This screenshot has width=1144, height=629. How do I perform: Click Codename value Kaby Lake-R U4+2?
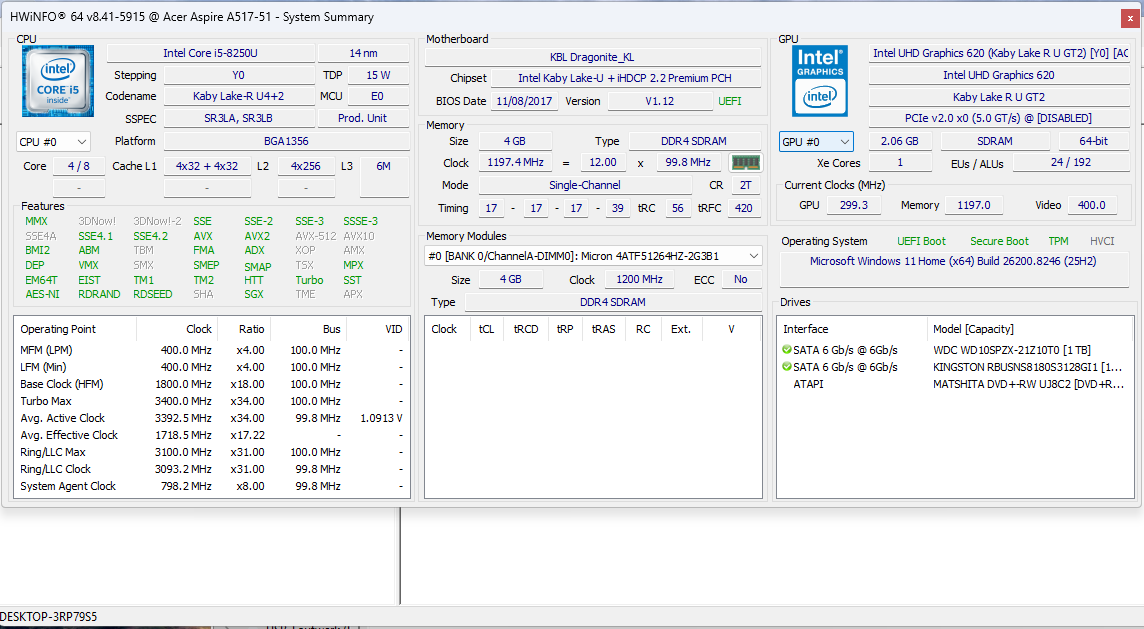[x=239, y=96]
